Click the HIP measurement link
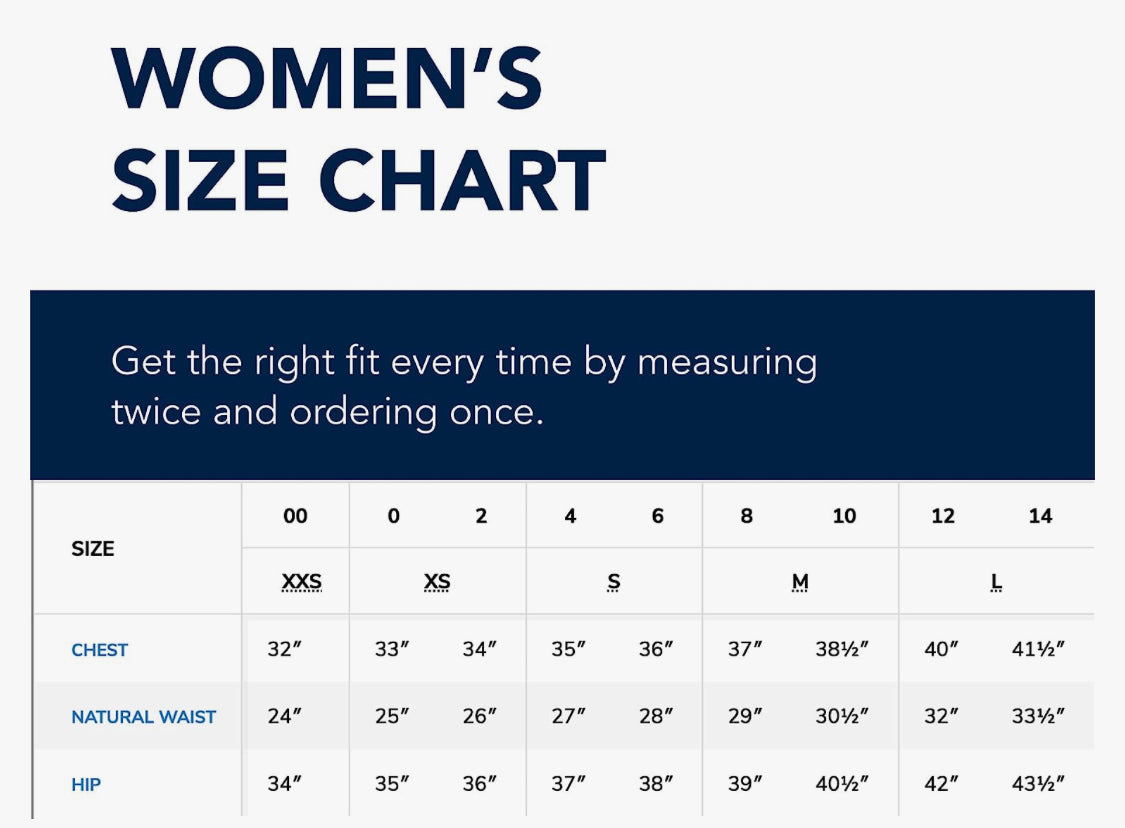The width and height of the screenshot is (1125, 828). tap(86, 785)
